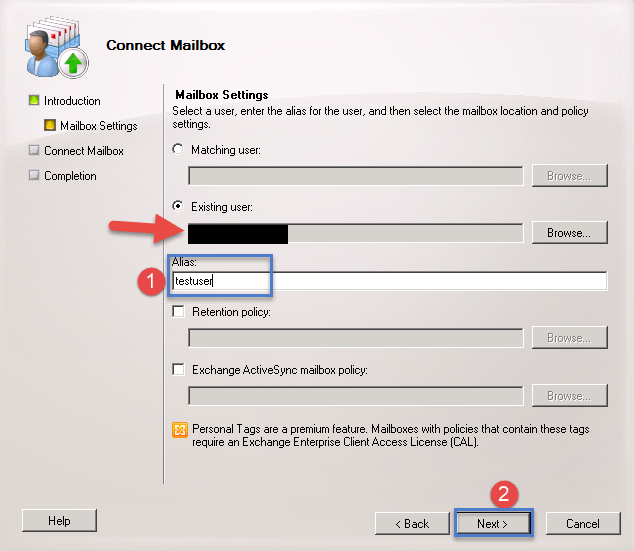Image resolution: width=634 pixels, height=551 pixels.
Task: Click the gray Completion step indicator
Action: [x=33, y=176]
